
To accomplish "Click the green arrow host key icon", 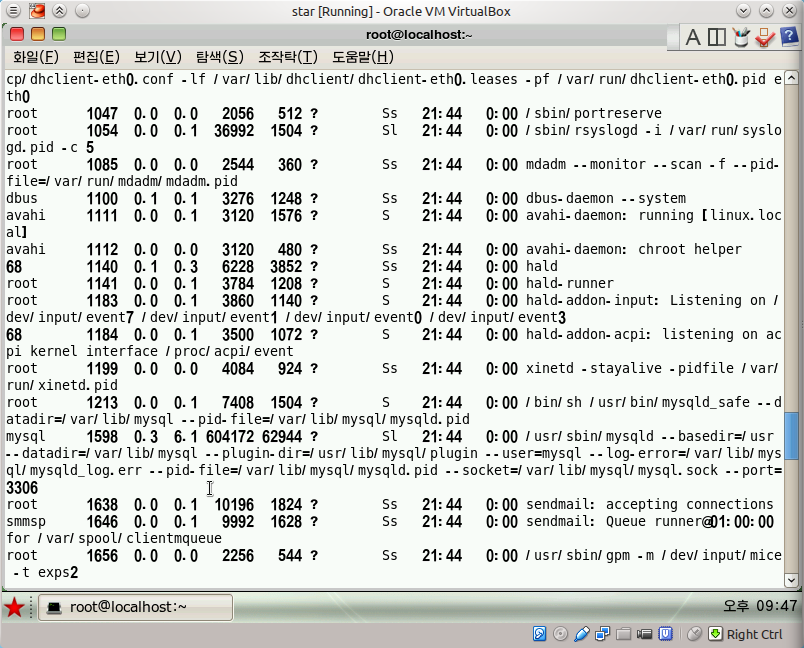I will tap(715, 634).
